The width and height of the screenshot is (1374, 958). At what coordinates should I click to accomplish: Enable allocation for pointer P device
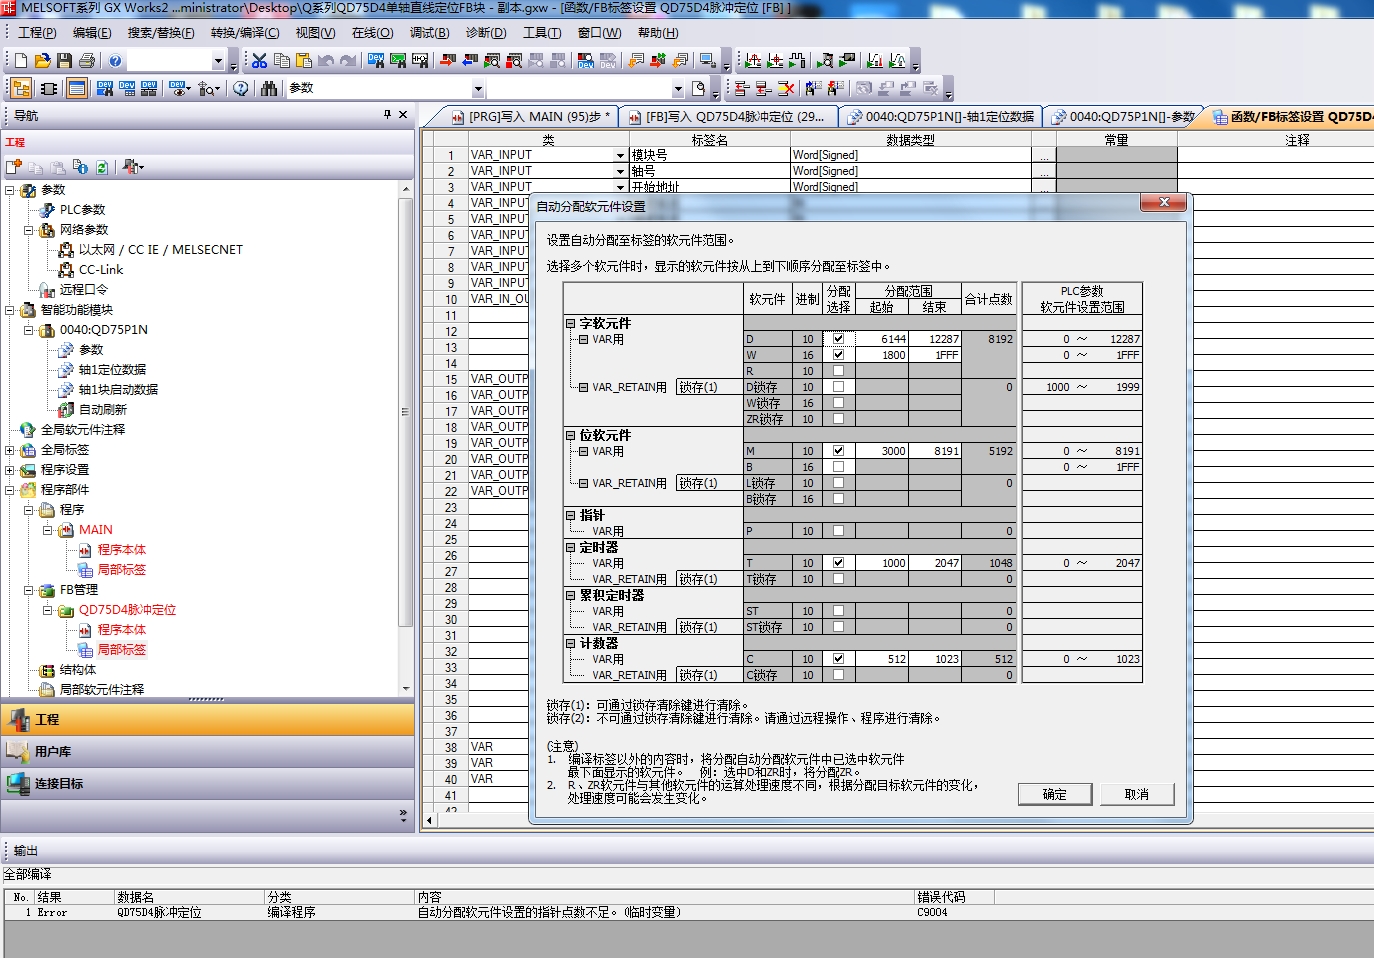[838, 531]
